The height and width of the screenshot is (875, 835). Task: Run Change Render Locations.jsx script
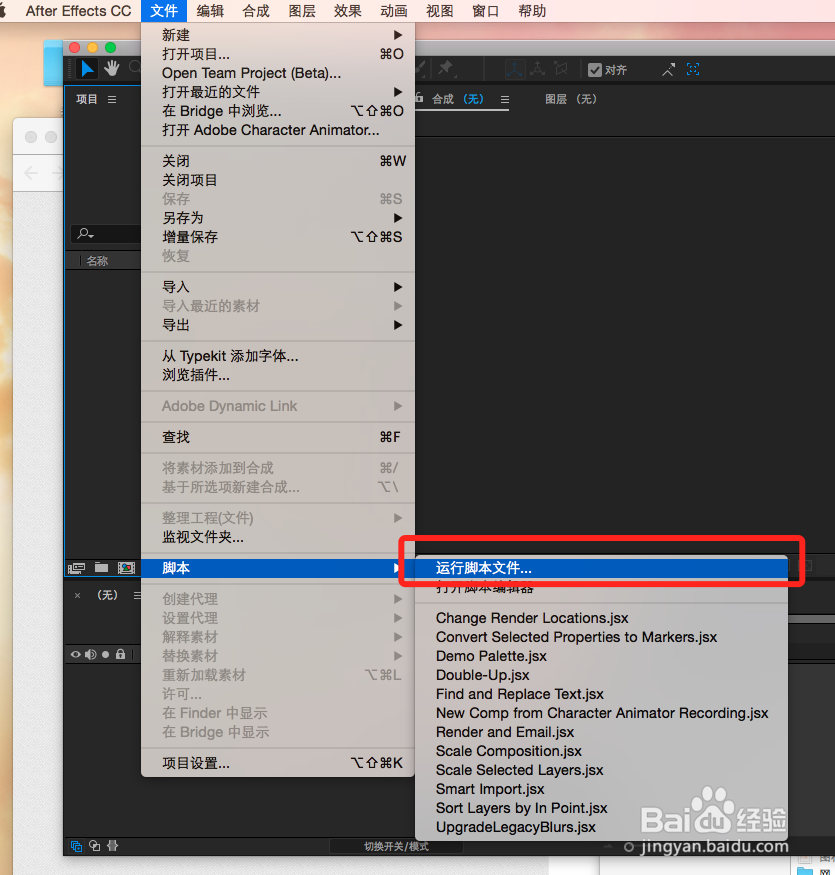click(602, 618)
